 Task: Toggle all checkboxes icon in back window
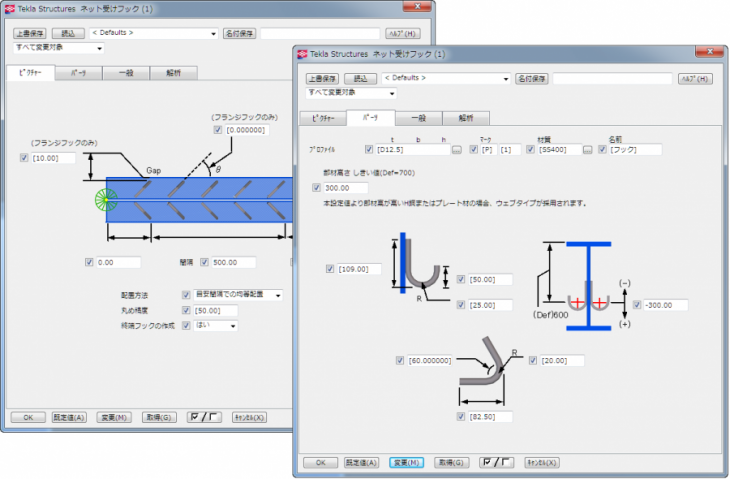[x=204, y=417]
